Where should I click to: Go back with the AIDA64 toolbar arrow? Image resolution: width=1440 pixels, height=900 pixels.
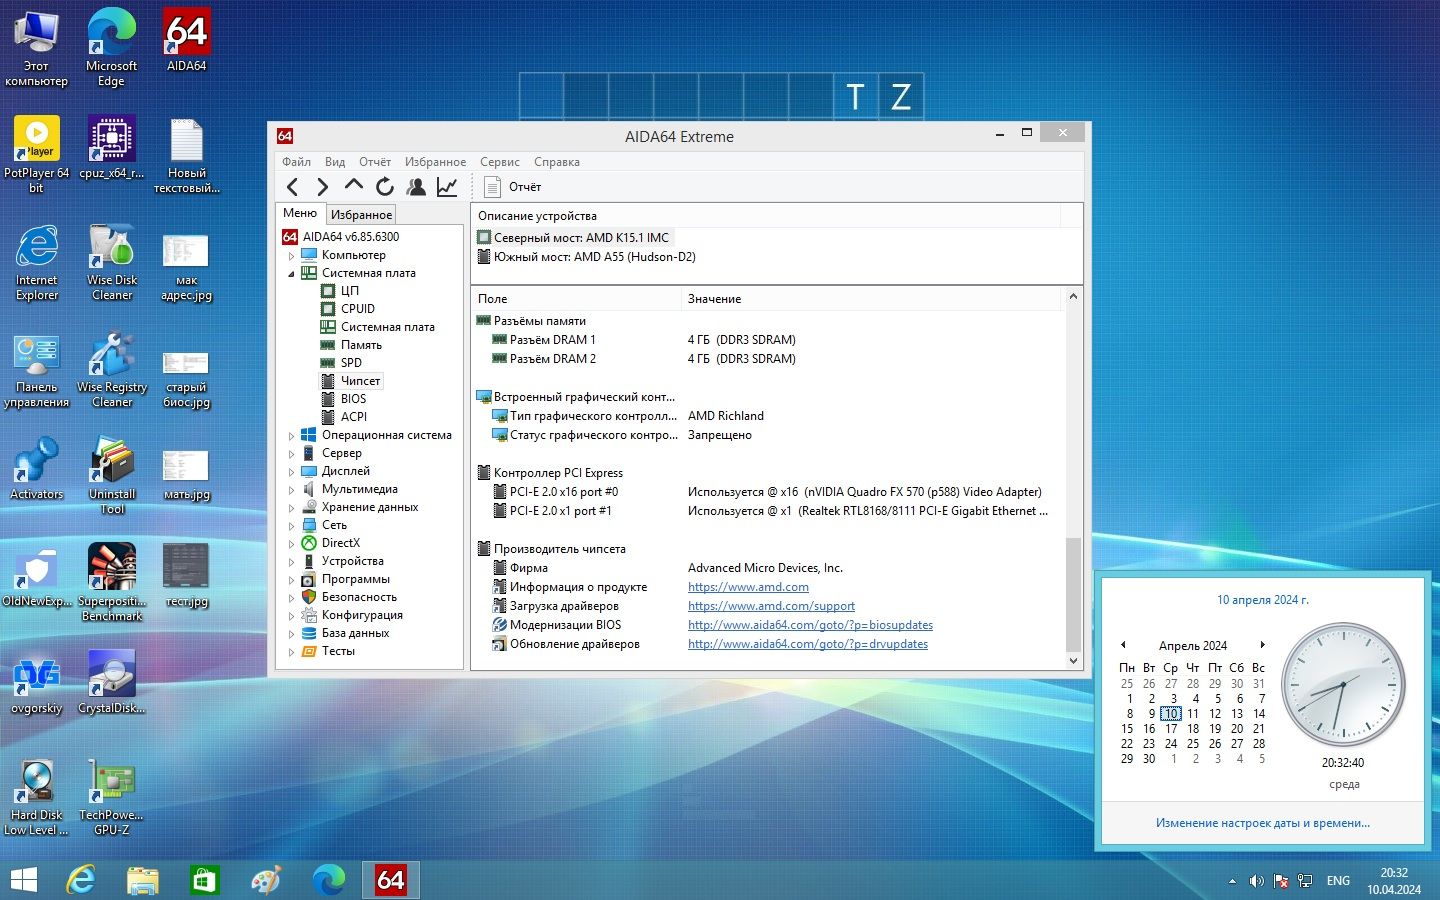pyautogui.click(x=293, y=187)
